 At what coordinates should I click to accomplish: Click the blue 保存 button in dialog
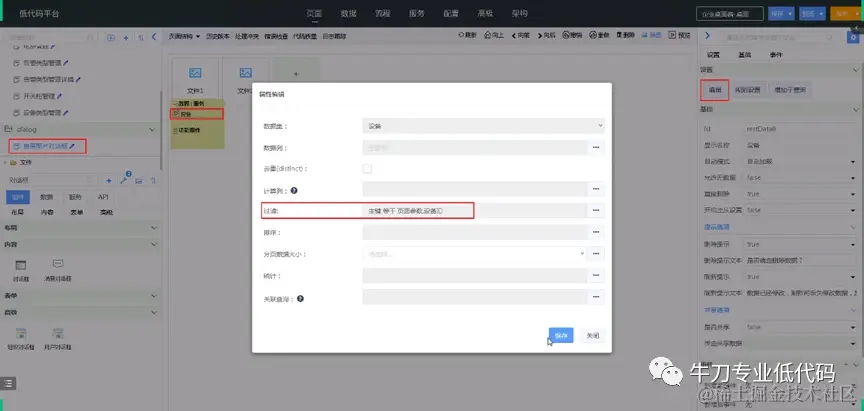pyautogui.click(x=561, y=336)
